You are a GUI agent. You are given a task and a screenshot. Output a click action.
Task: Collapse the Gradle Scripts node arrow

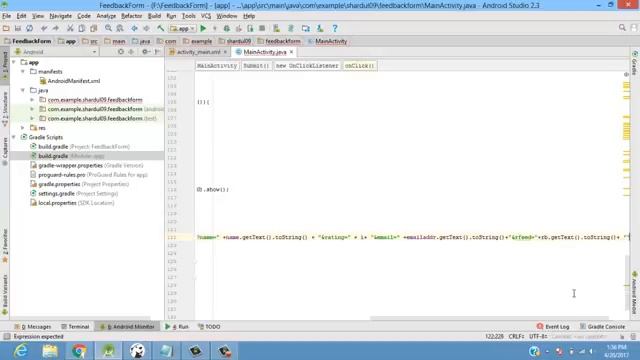[x=14, y=137]
